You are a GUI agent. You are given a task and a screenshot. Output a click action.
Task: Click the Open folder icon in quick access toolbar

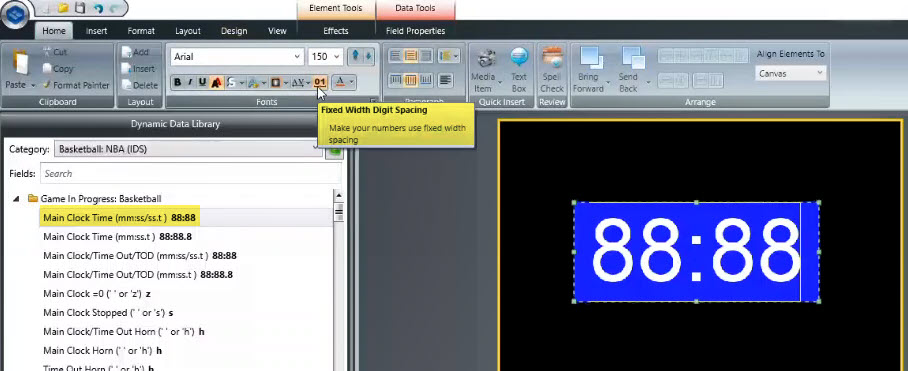click(x=63, y=8)
